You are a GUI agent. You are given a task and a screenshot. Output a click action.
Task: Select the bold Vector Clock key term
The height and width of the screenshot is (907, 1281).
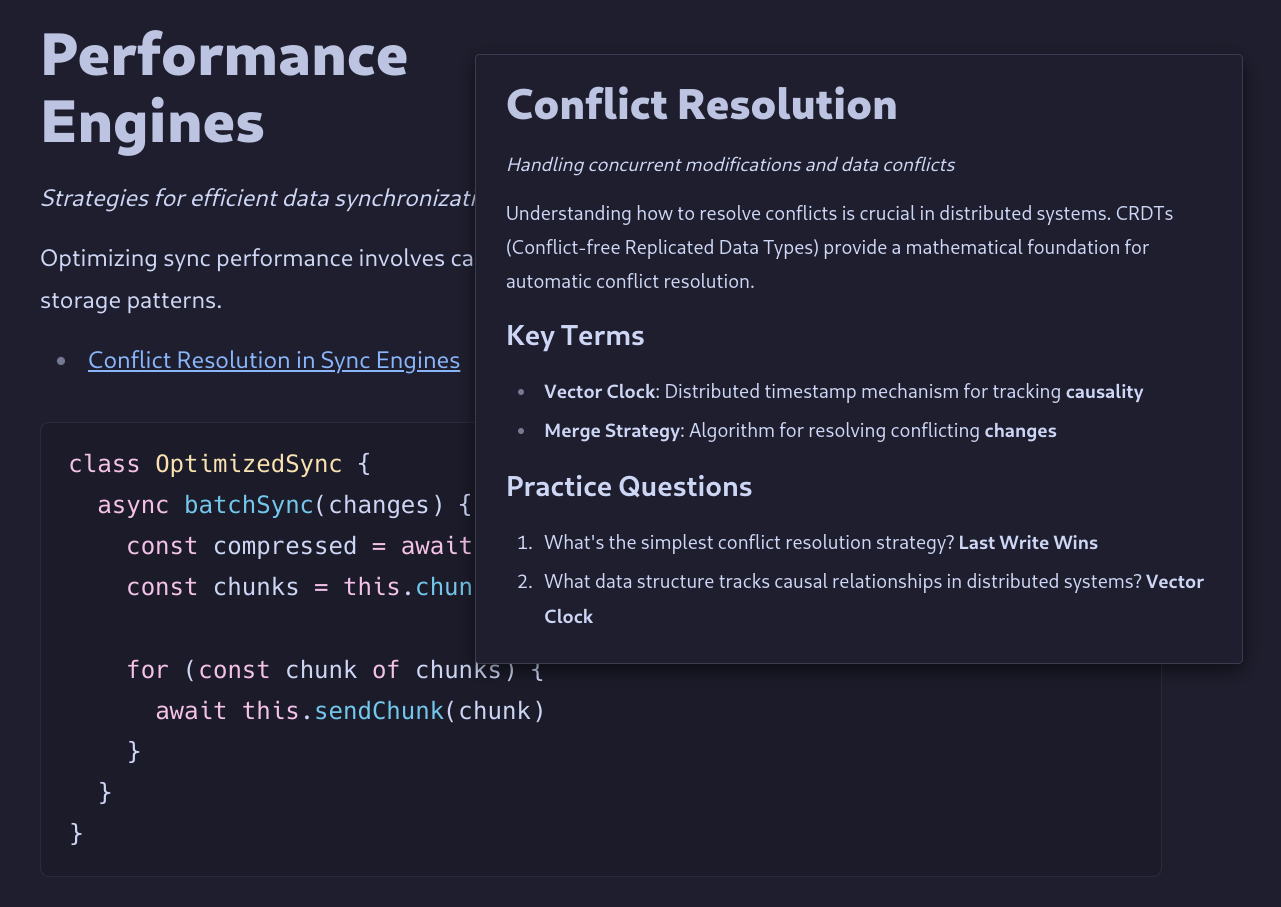point(599,392)
